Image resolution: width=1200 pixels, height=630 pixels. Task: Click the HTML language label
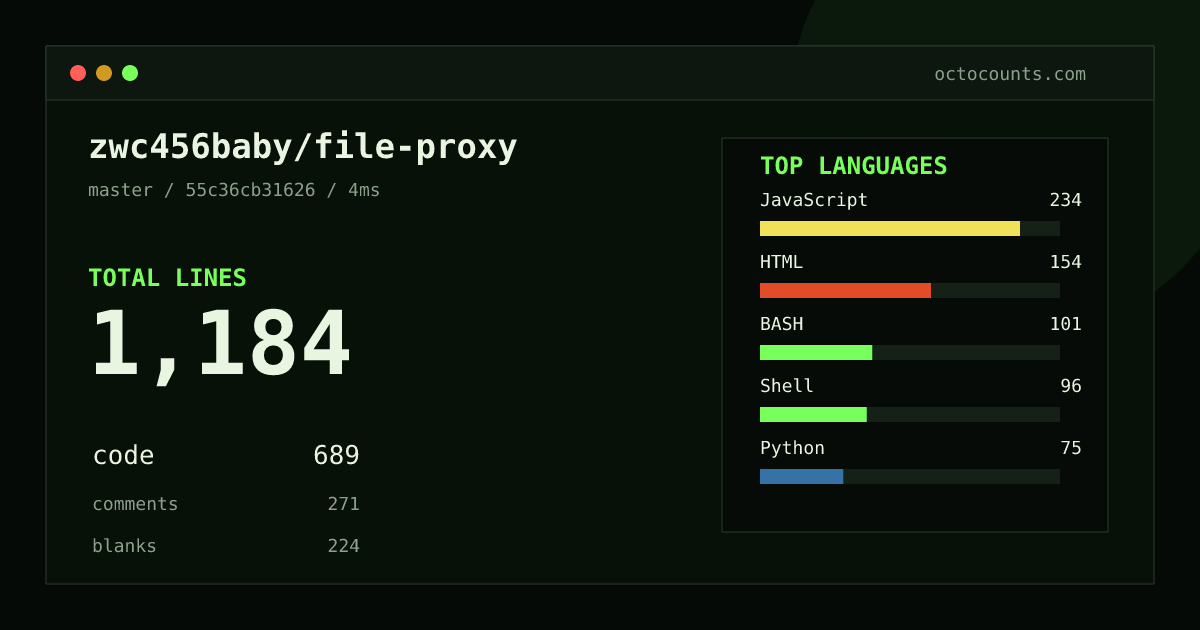point(781,262)
